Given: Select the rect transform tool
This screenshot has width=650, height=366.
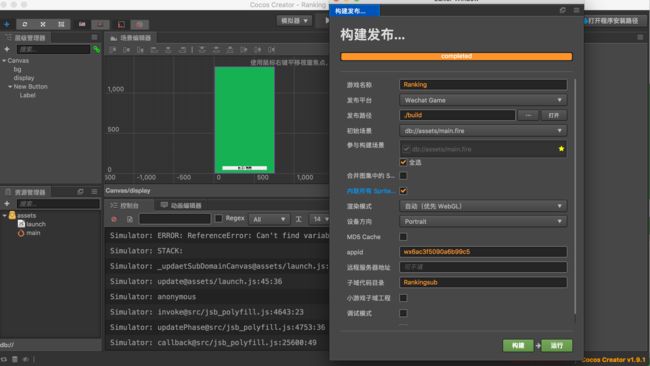Looking at the screenshot, I should click(61, 24).
